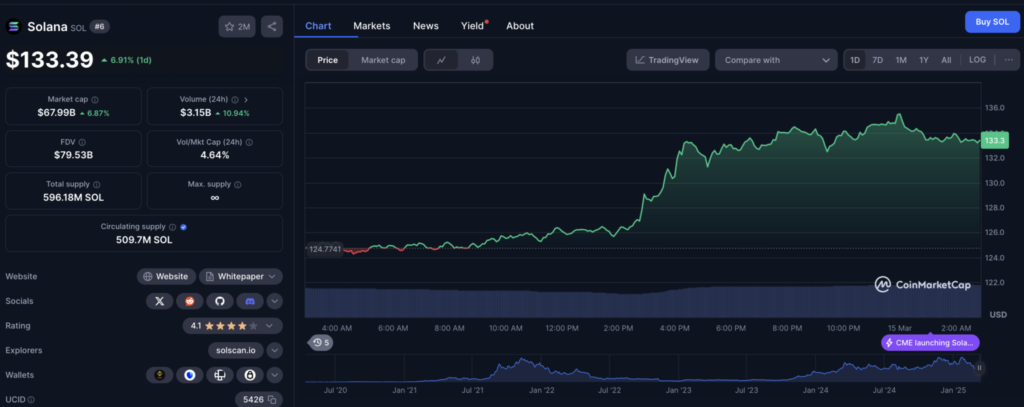Toggle LOG scale on the chart

(977, 60)
